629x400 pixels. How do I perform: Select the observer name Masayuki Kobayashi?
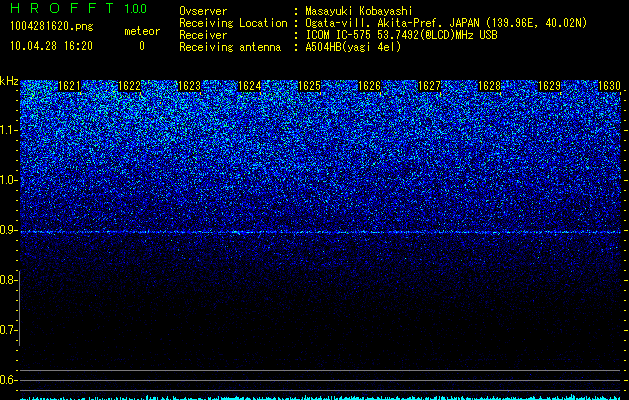[359, 11]
